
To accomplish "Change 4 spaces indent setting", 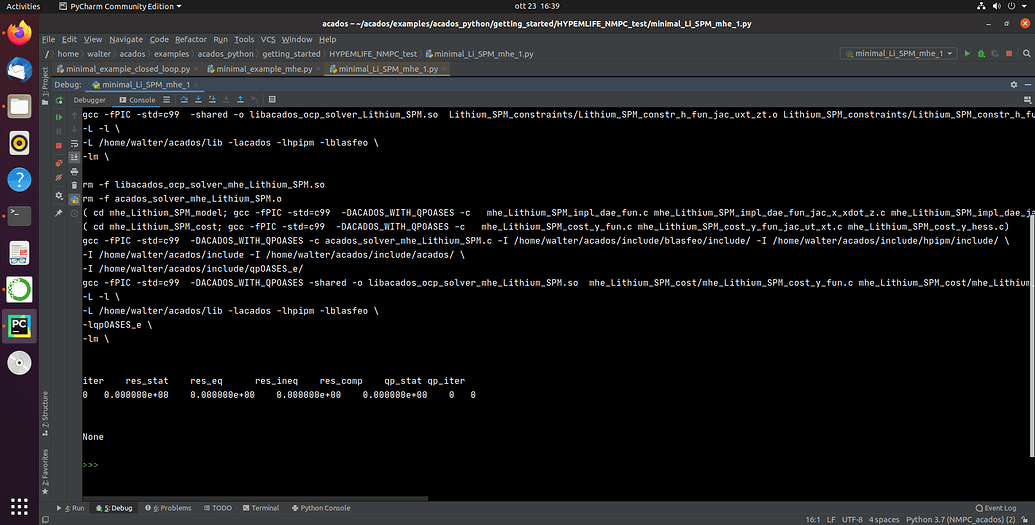I will click(x=884, y=520).
